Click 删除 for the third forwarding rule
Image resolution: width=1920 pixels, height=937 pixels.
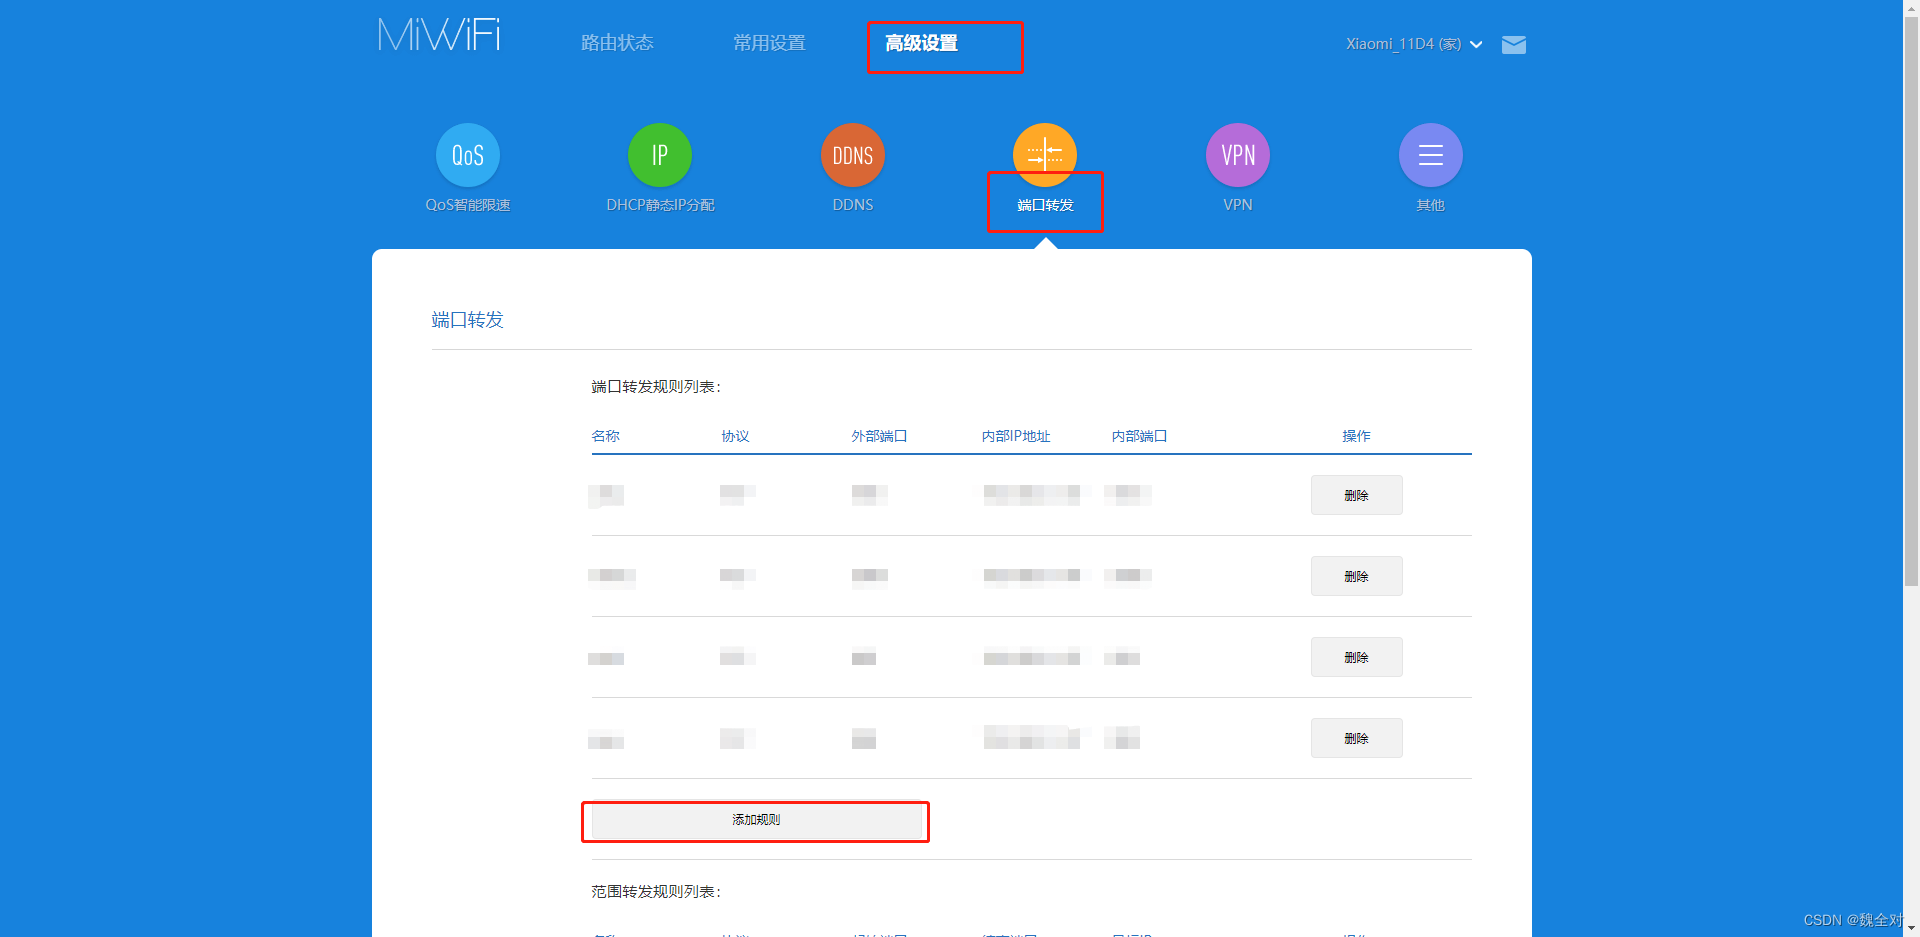1357,657
